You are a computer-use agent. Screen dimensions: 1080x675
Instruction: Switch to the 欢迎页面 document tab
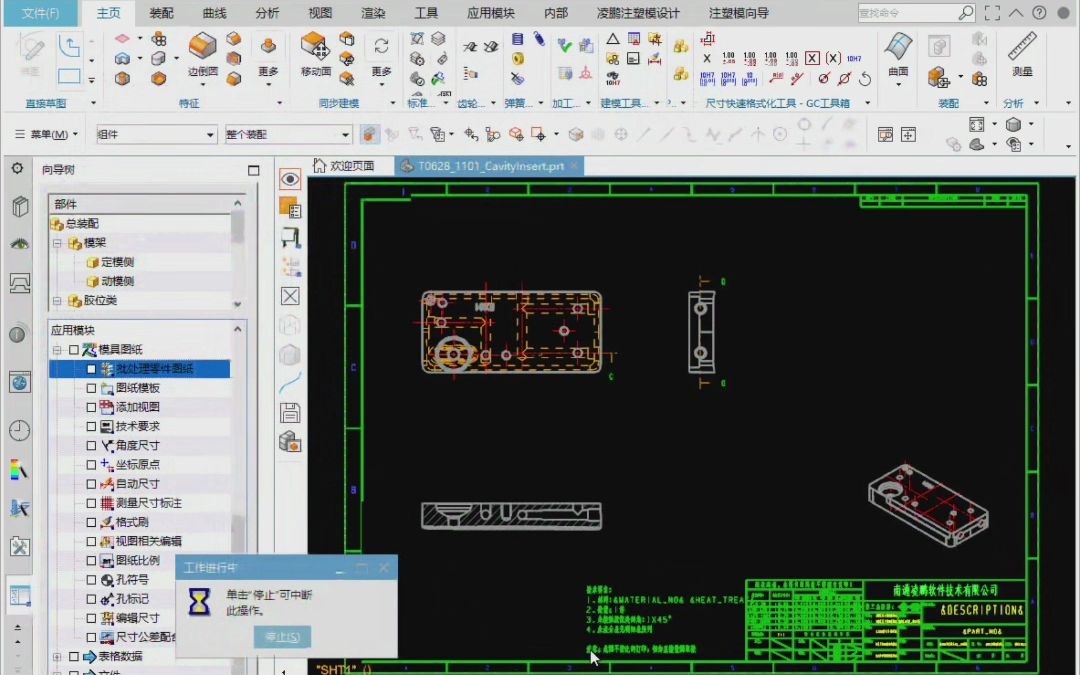click(344, 166)
